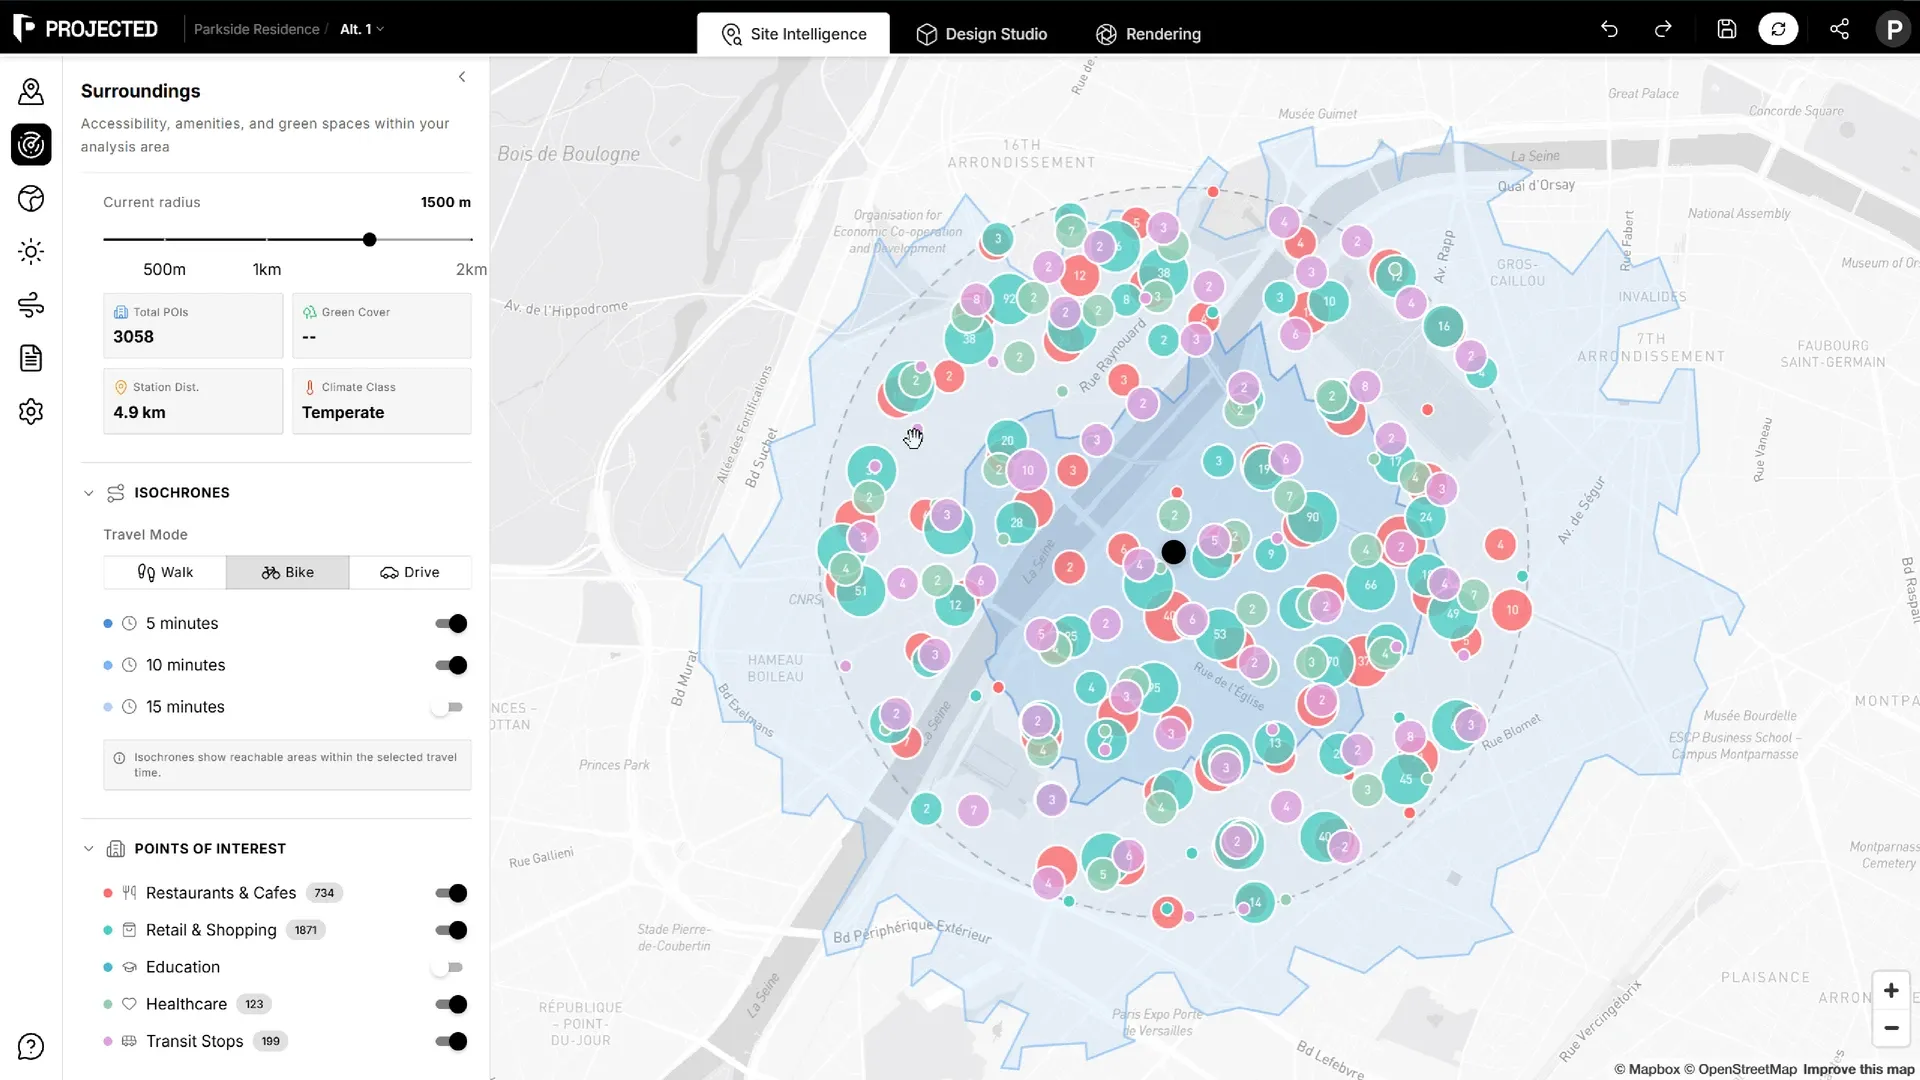Zoom in on the map

1891,991
